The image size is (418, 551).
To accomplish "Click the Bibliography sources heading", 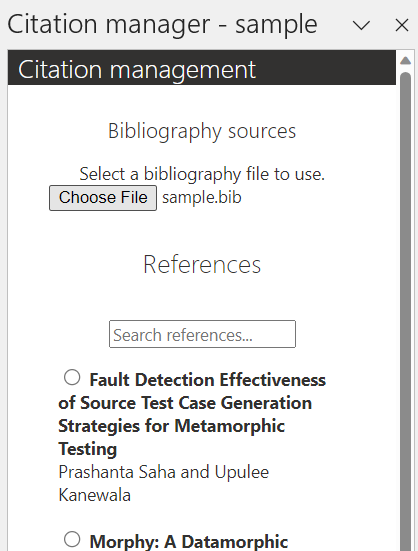I will pyautogui.click(x=202, y=131).
